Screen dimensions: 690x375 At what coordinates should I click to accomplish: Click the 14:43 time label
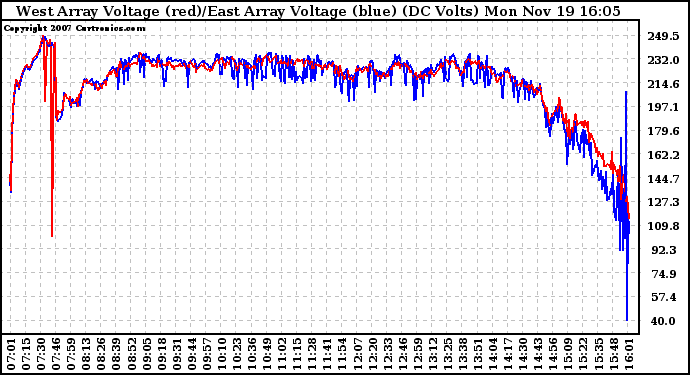(538, 354)
